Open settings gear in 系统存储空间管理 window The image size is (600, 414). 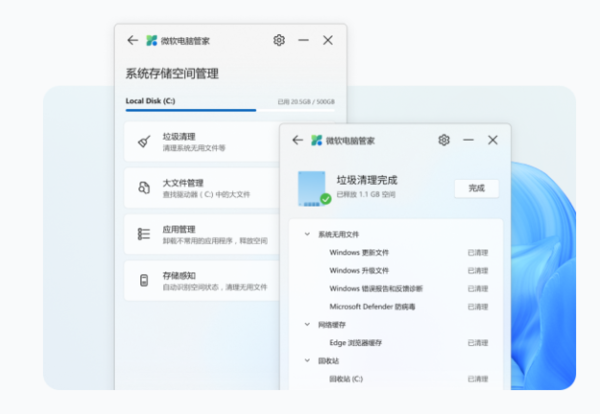pyautogui.click(x=279, y=40)
